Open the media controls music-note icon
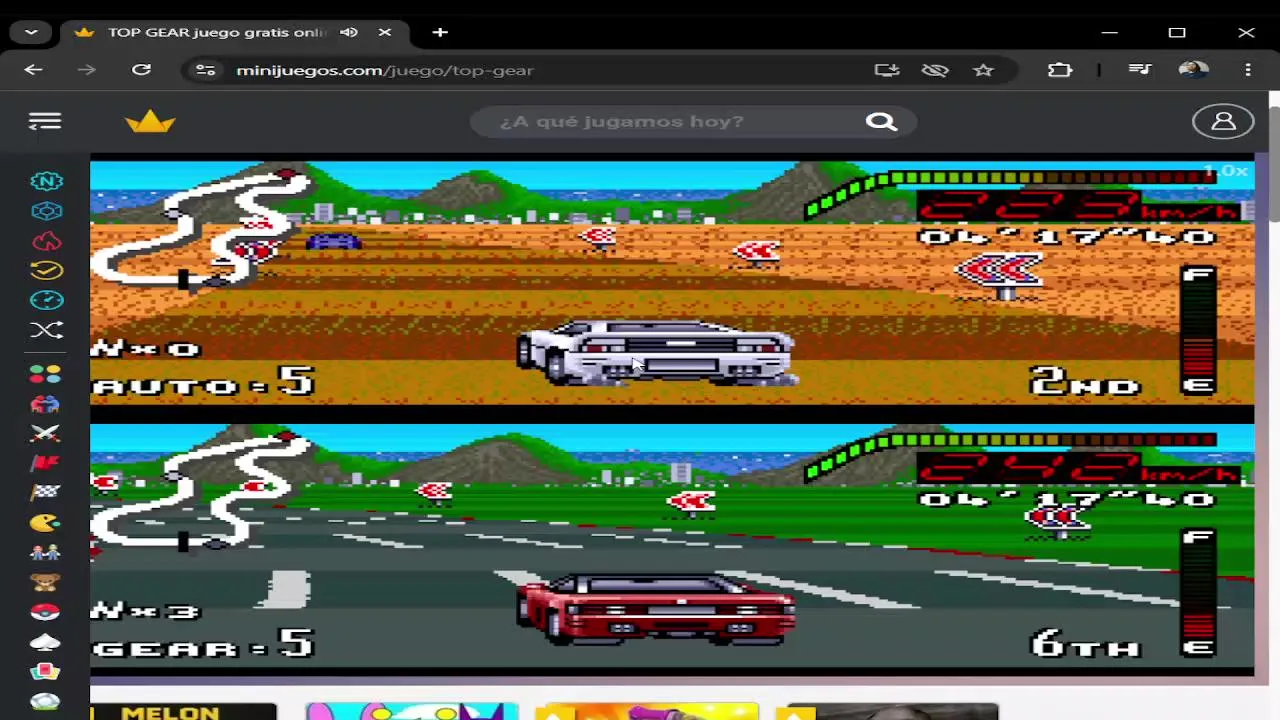Screen dimensions: 1280x720 pos(1140,70)
